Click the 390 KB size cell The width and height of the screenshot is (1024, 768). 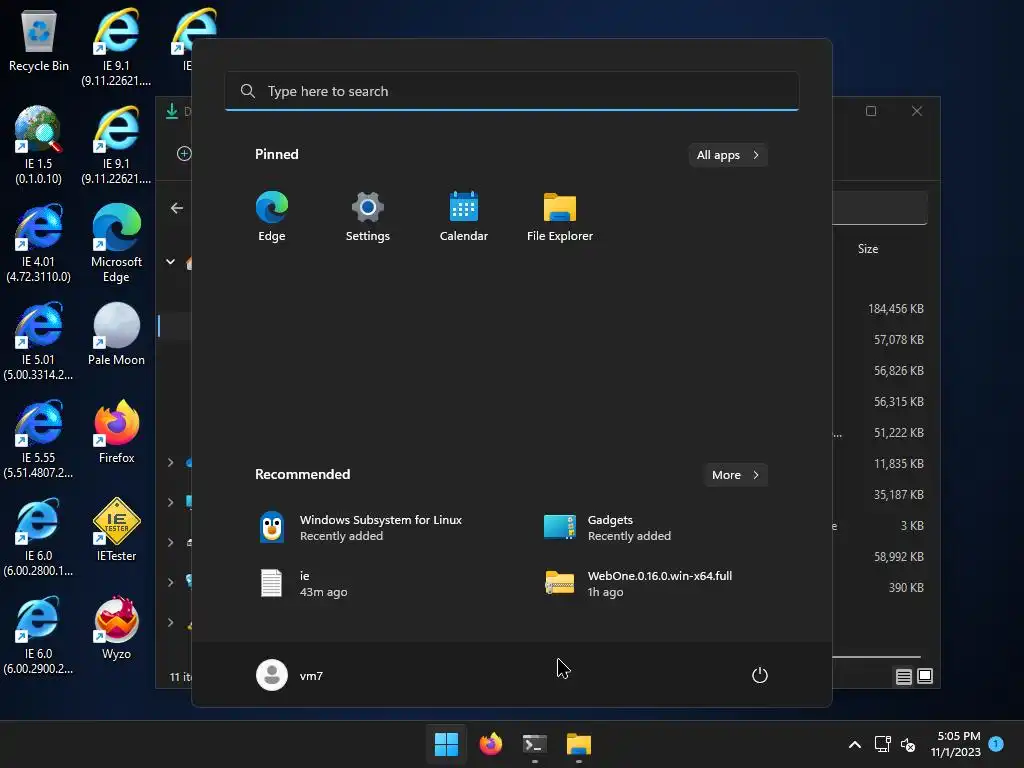pos(906,588)
